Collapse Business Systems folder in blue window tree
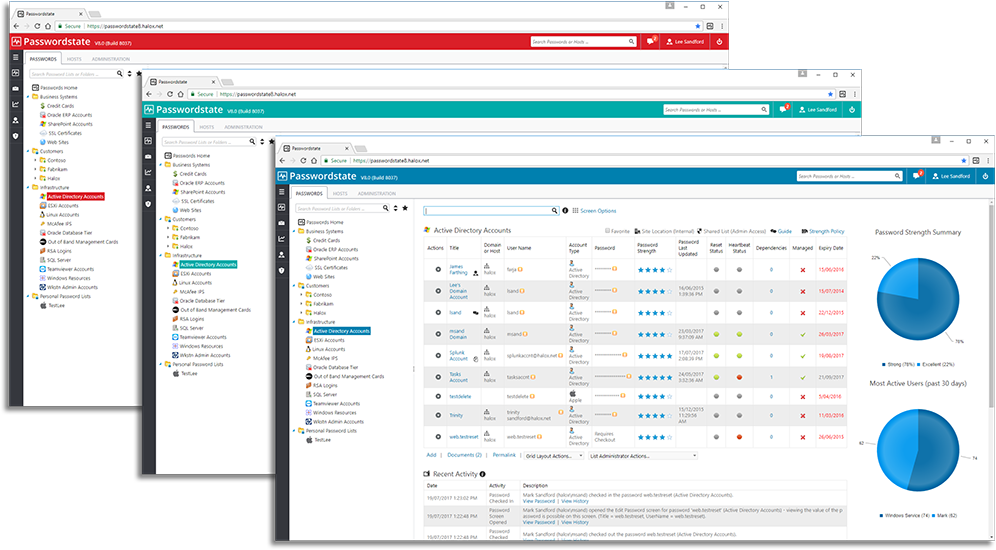 point(294,231)
